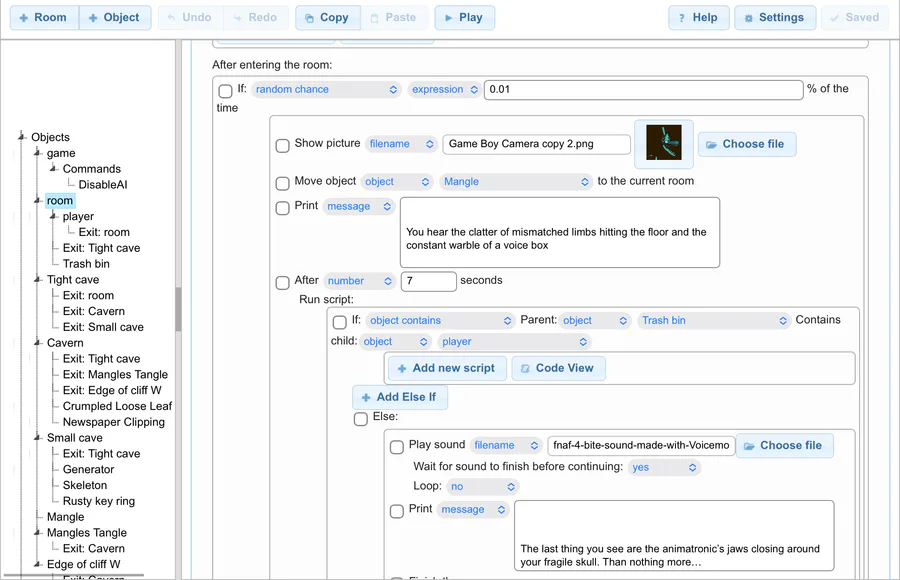Add a new Object
The image size is (900, 580).
coord(115,18)
